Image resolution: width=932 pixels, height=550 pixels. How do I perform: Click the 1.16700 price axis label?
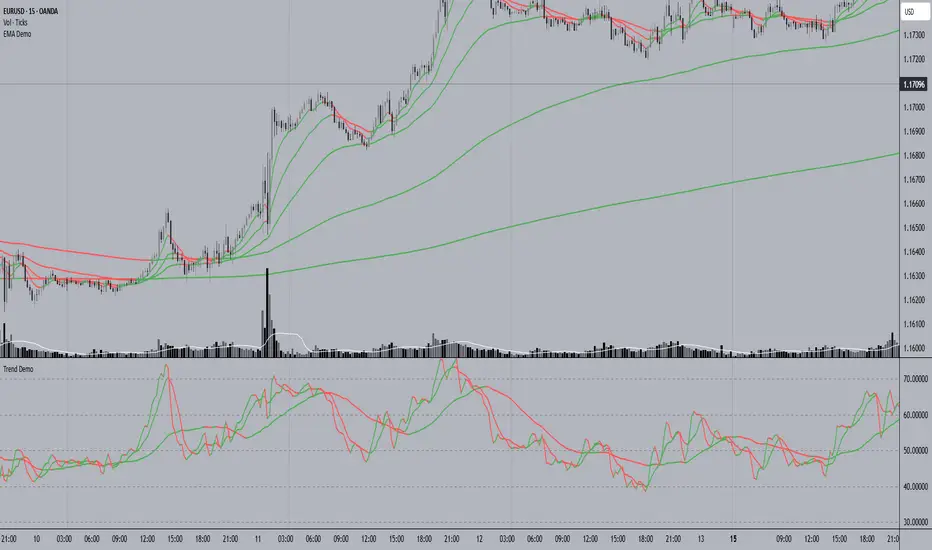coord(914,180)
